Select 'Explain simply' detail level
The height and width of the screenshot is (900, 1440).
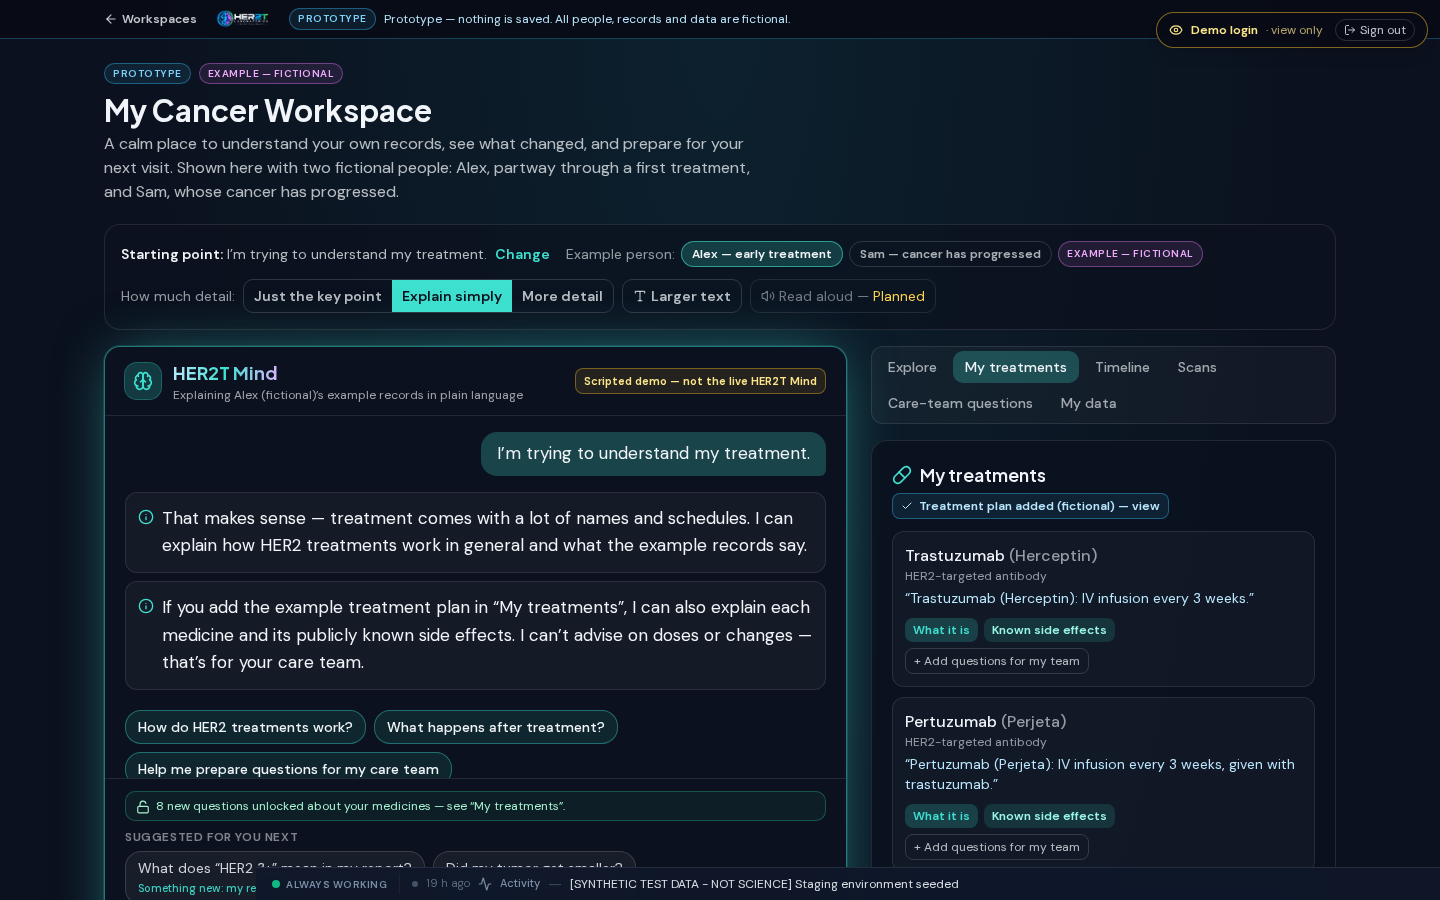pos(452,296)
